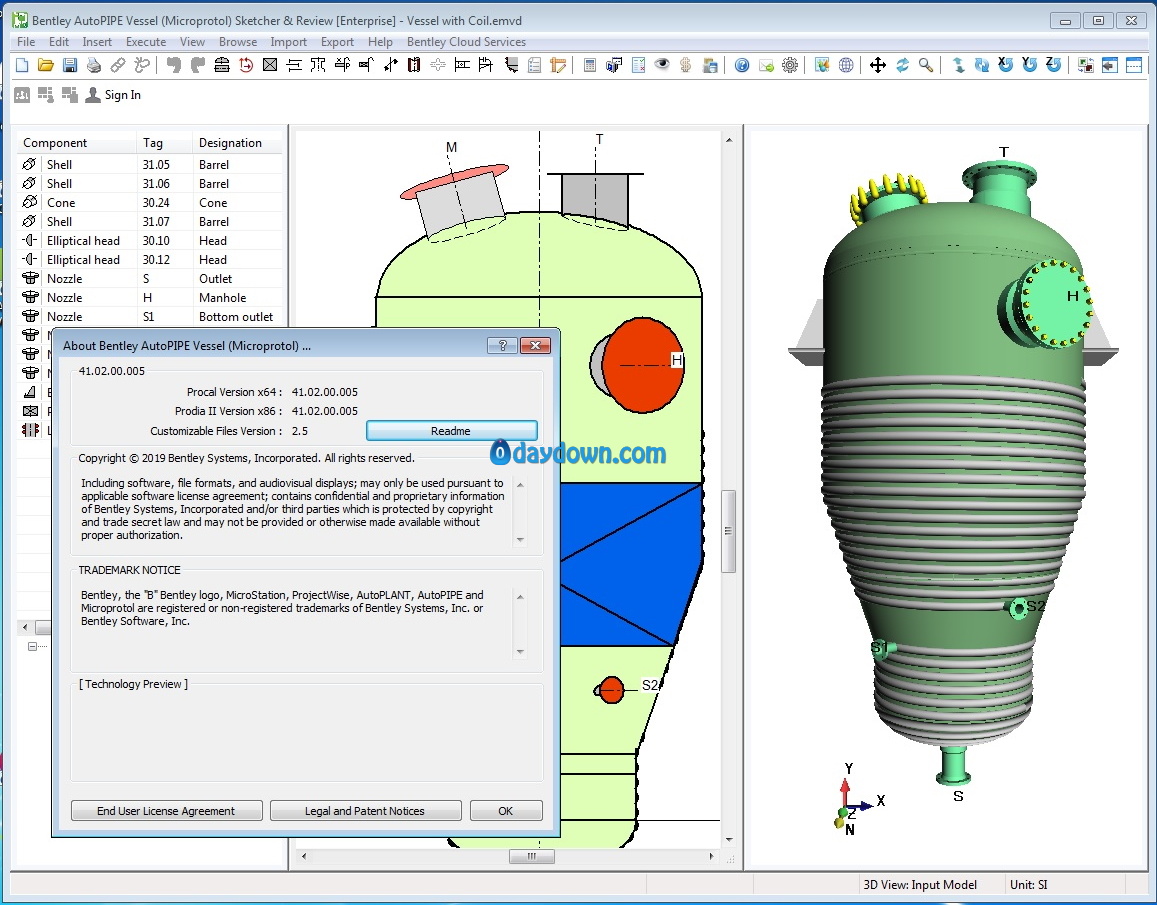Click the globe icon in the toolbar
1157x905 pixels.
tap(846, 66)
